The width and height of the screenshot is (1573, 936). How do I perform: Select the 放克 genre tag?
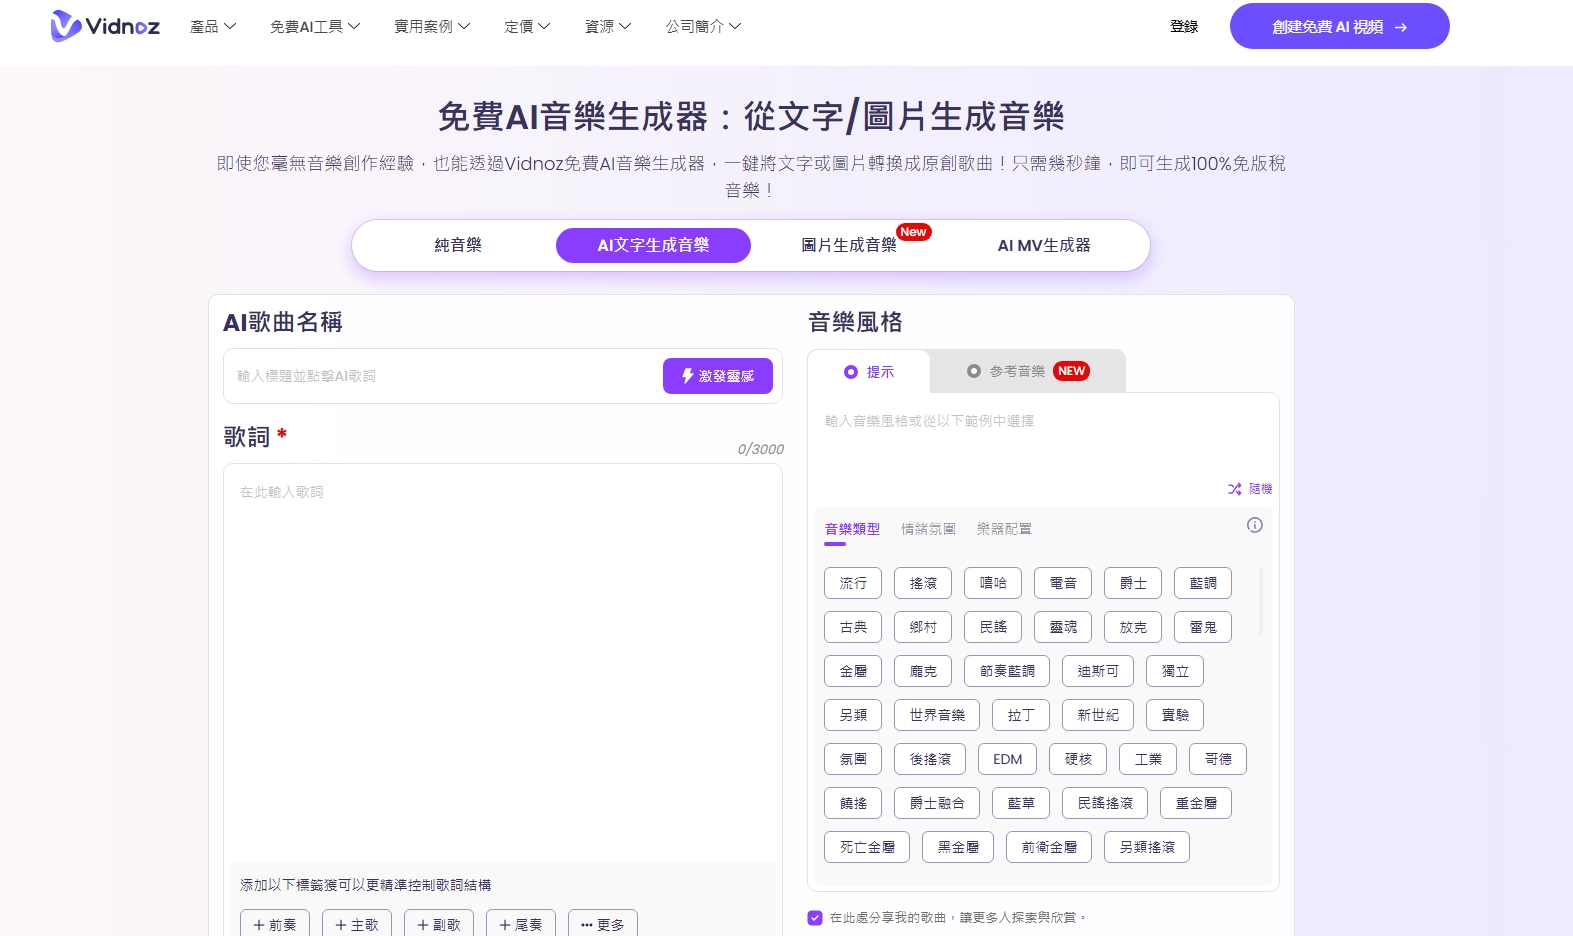click(x=1133, y=627)
